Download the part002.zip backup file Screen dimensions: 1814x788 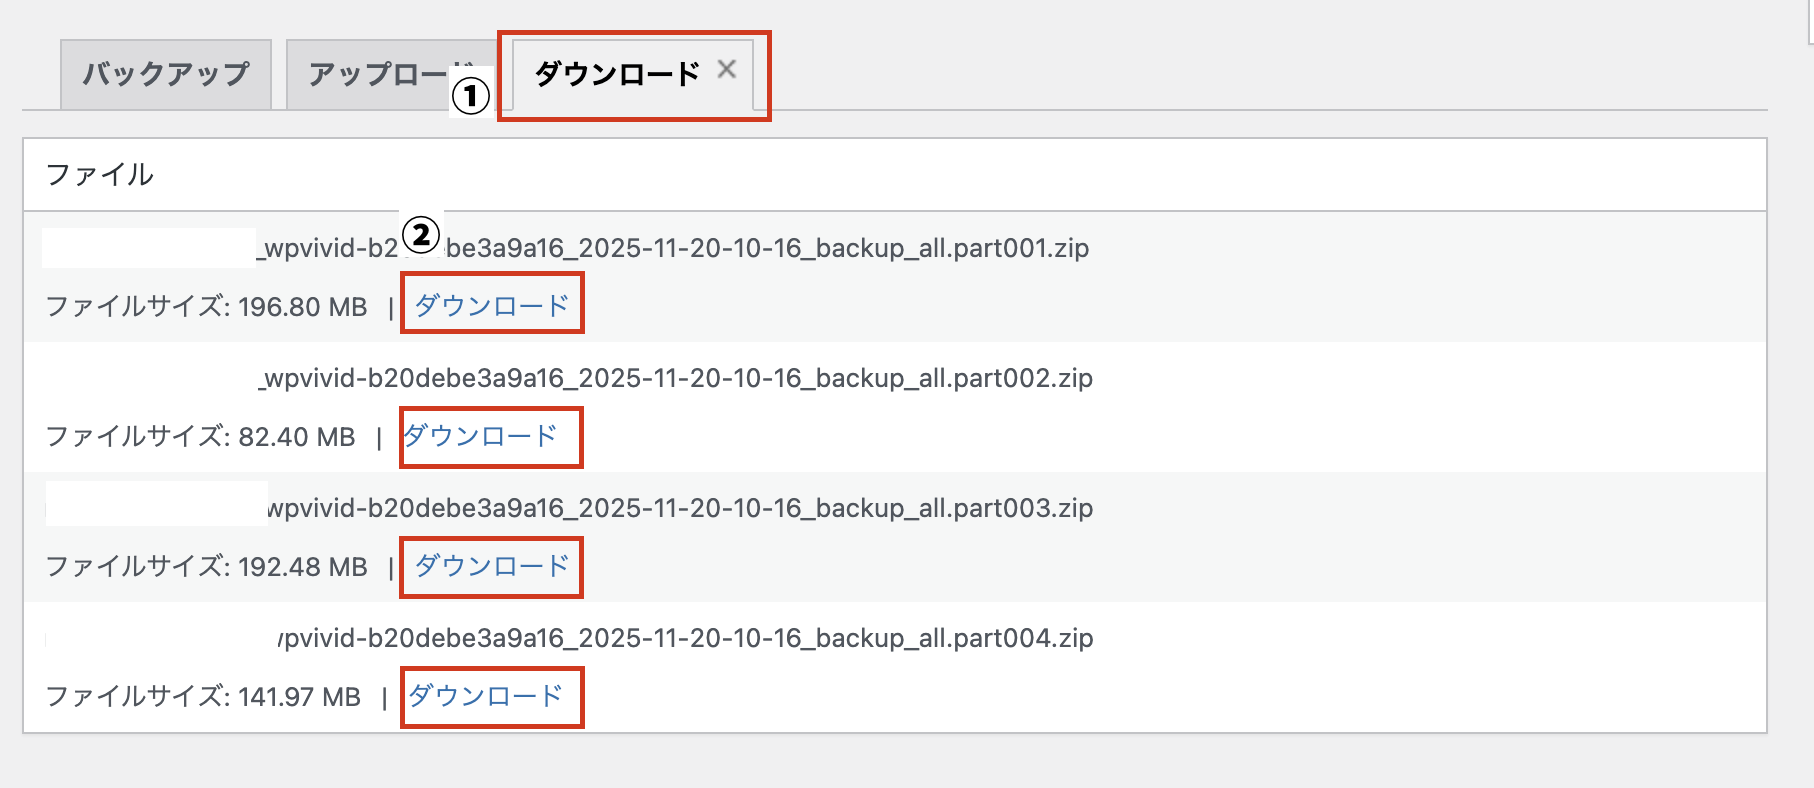point(489,436)
